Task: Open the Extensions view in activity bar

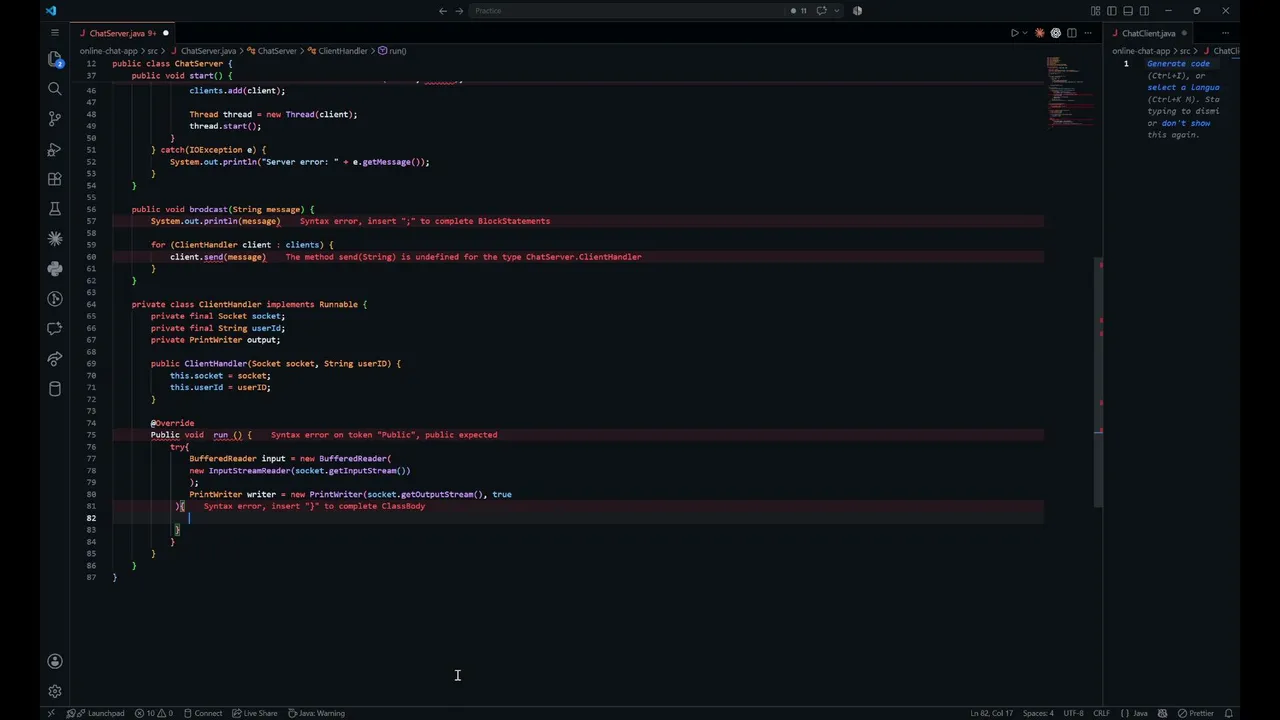Action: pyautogui.click(x=55, y=179)
